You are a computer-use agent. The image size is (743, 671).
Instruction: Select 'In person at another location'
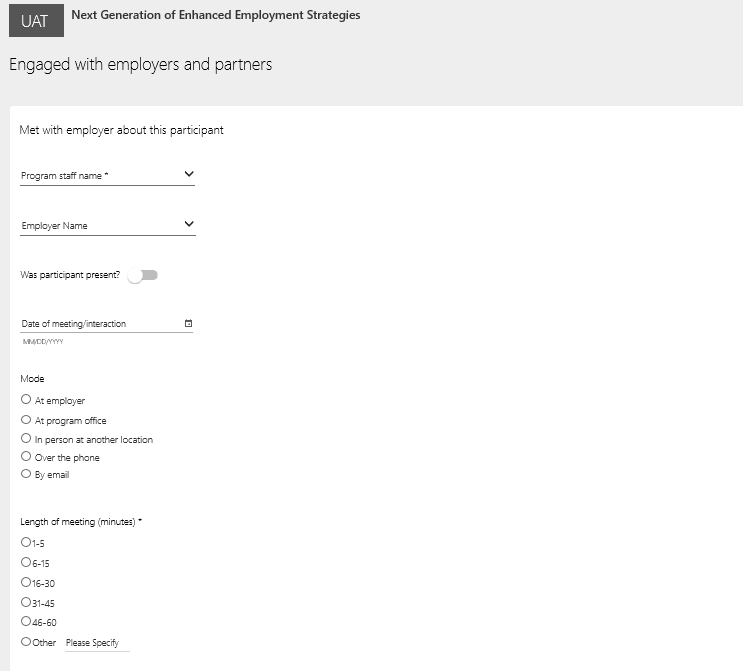(26, 439)
